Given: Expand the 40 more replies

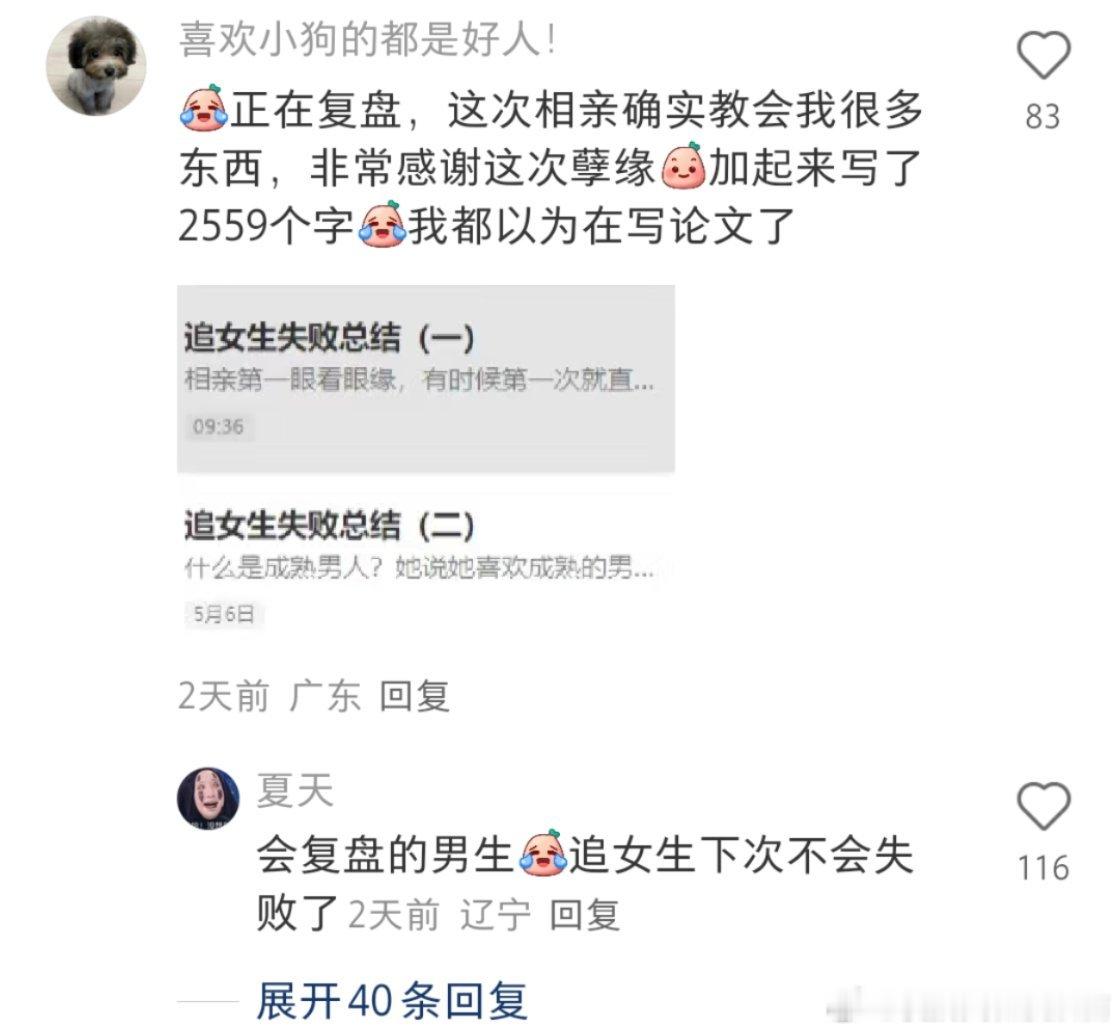Looking at the screenshot, I should pos(391,1001).
